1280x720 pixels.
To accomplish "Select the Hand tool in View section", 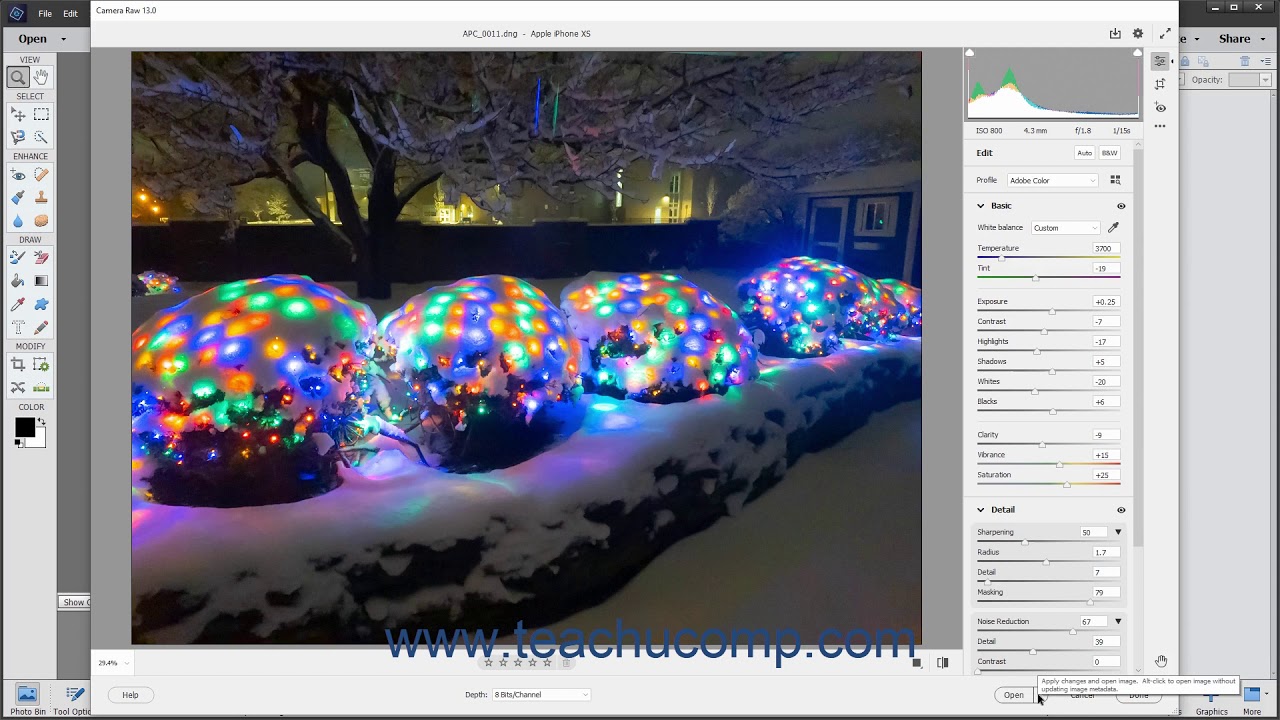I will pos(41,77).
